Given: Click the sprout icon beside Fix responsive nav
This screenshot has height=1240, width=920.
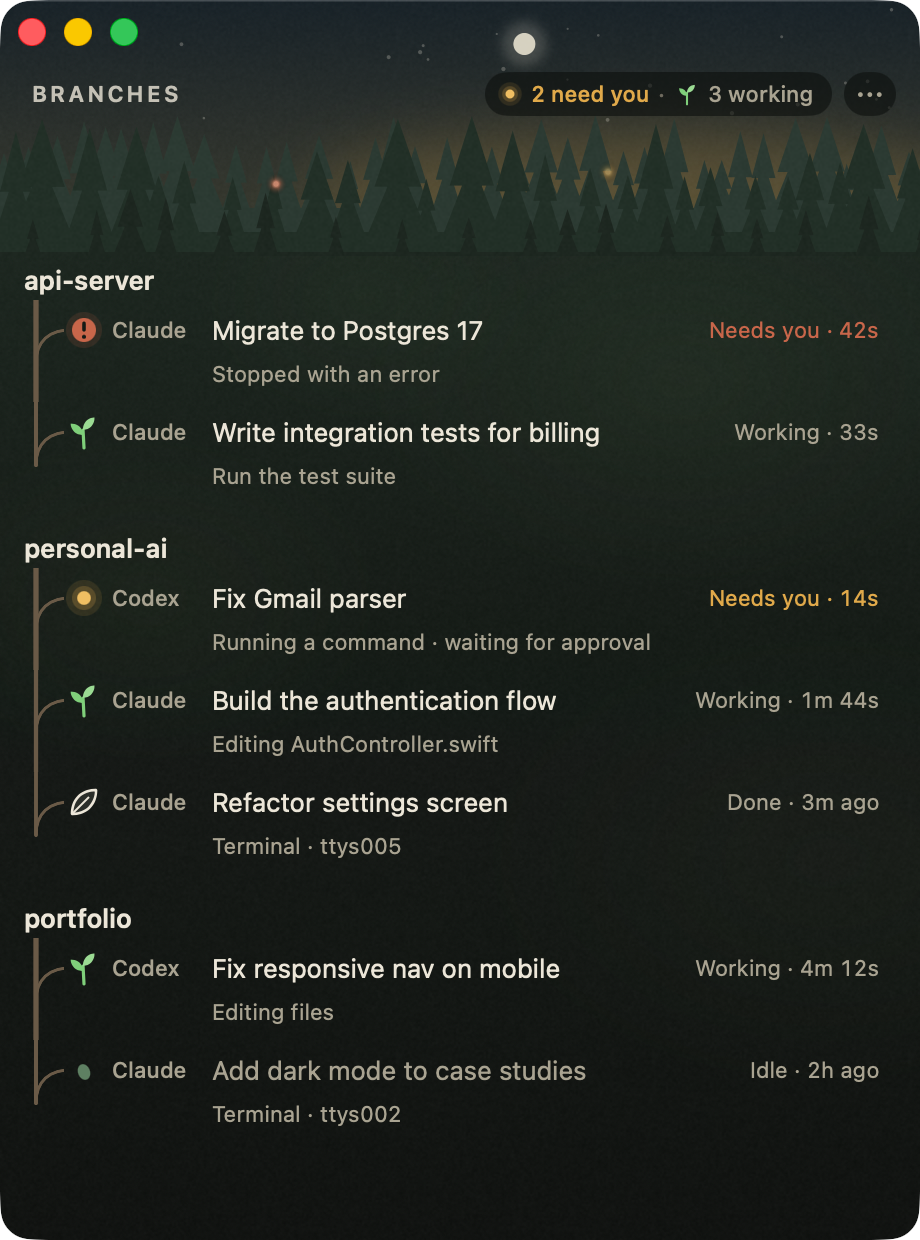Looking at the screenshot, I should click(84, 968).
